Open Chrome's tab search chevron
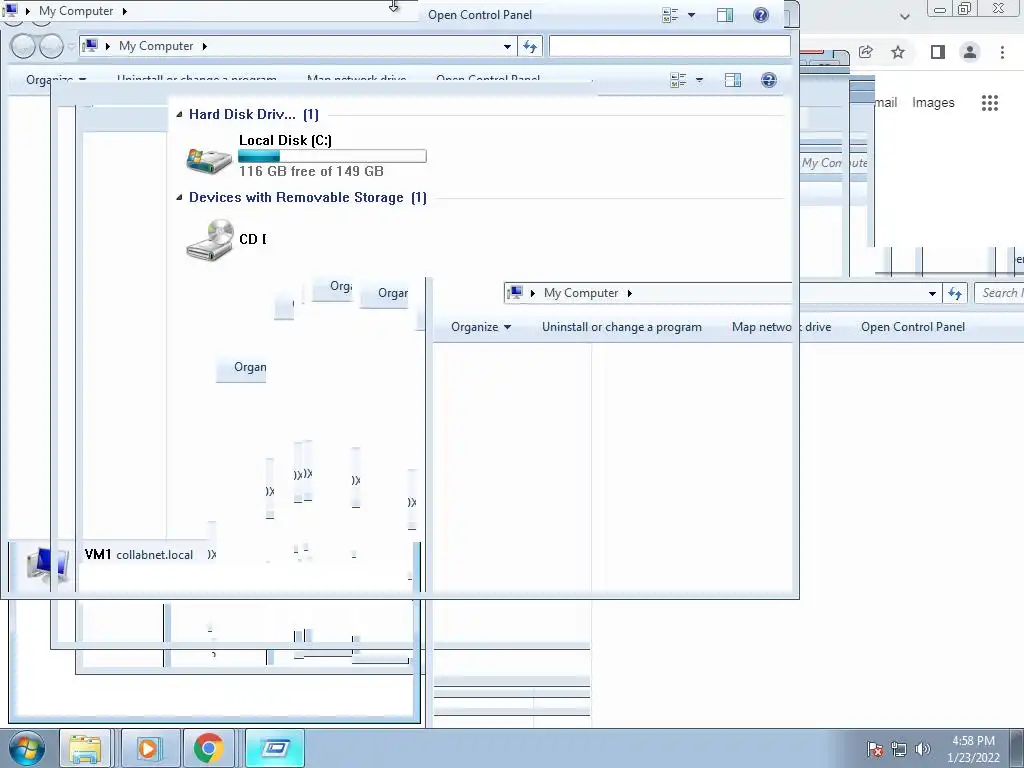The width and height of the screenshot is (1024, 768). [904, 16]
